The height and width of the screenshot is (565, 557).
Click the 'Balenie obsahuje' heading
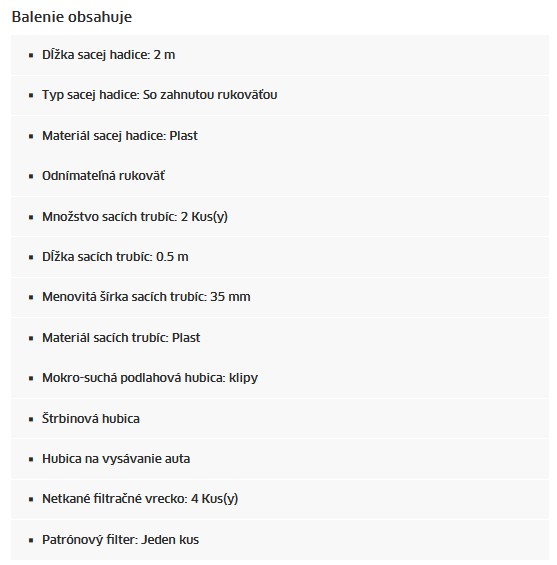click(72, 17)
